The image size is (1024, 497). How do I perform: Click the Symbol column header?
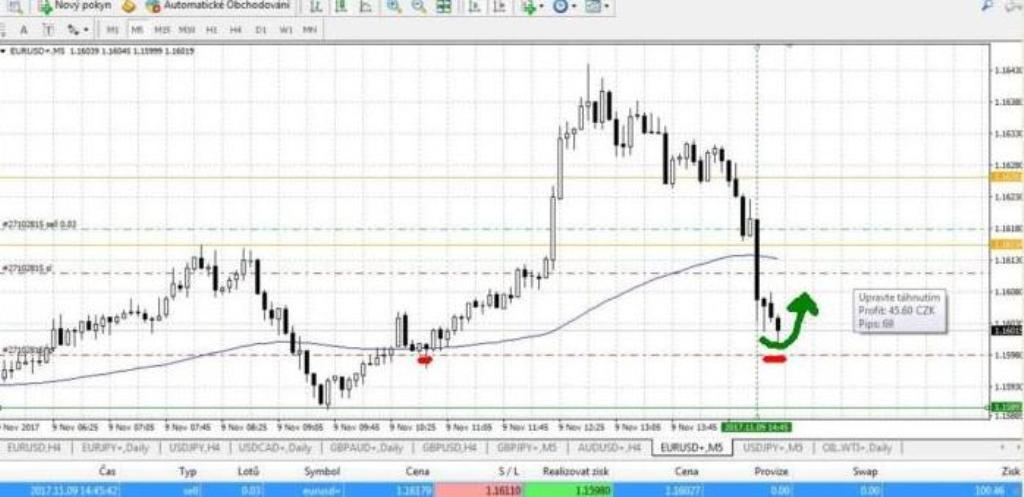(322, 470)
